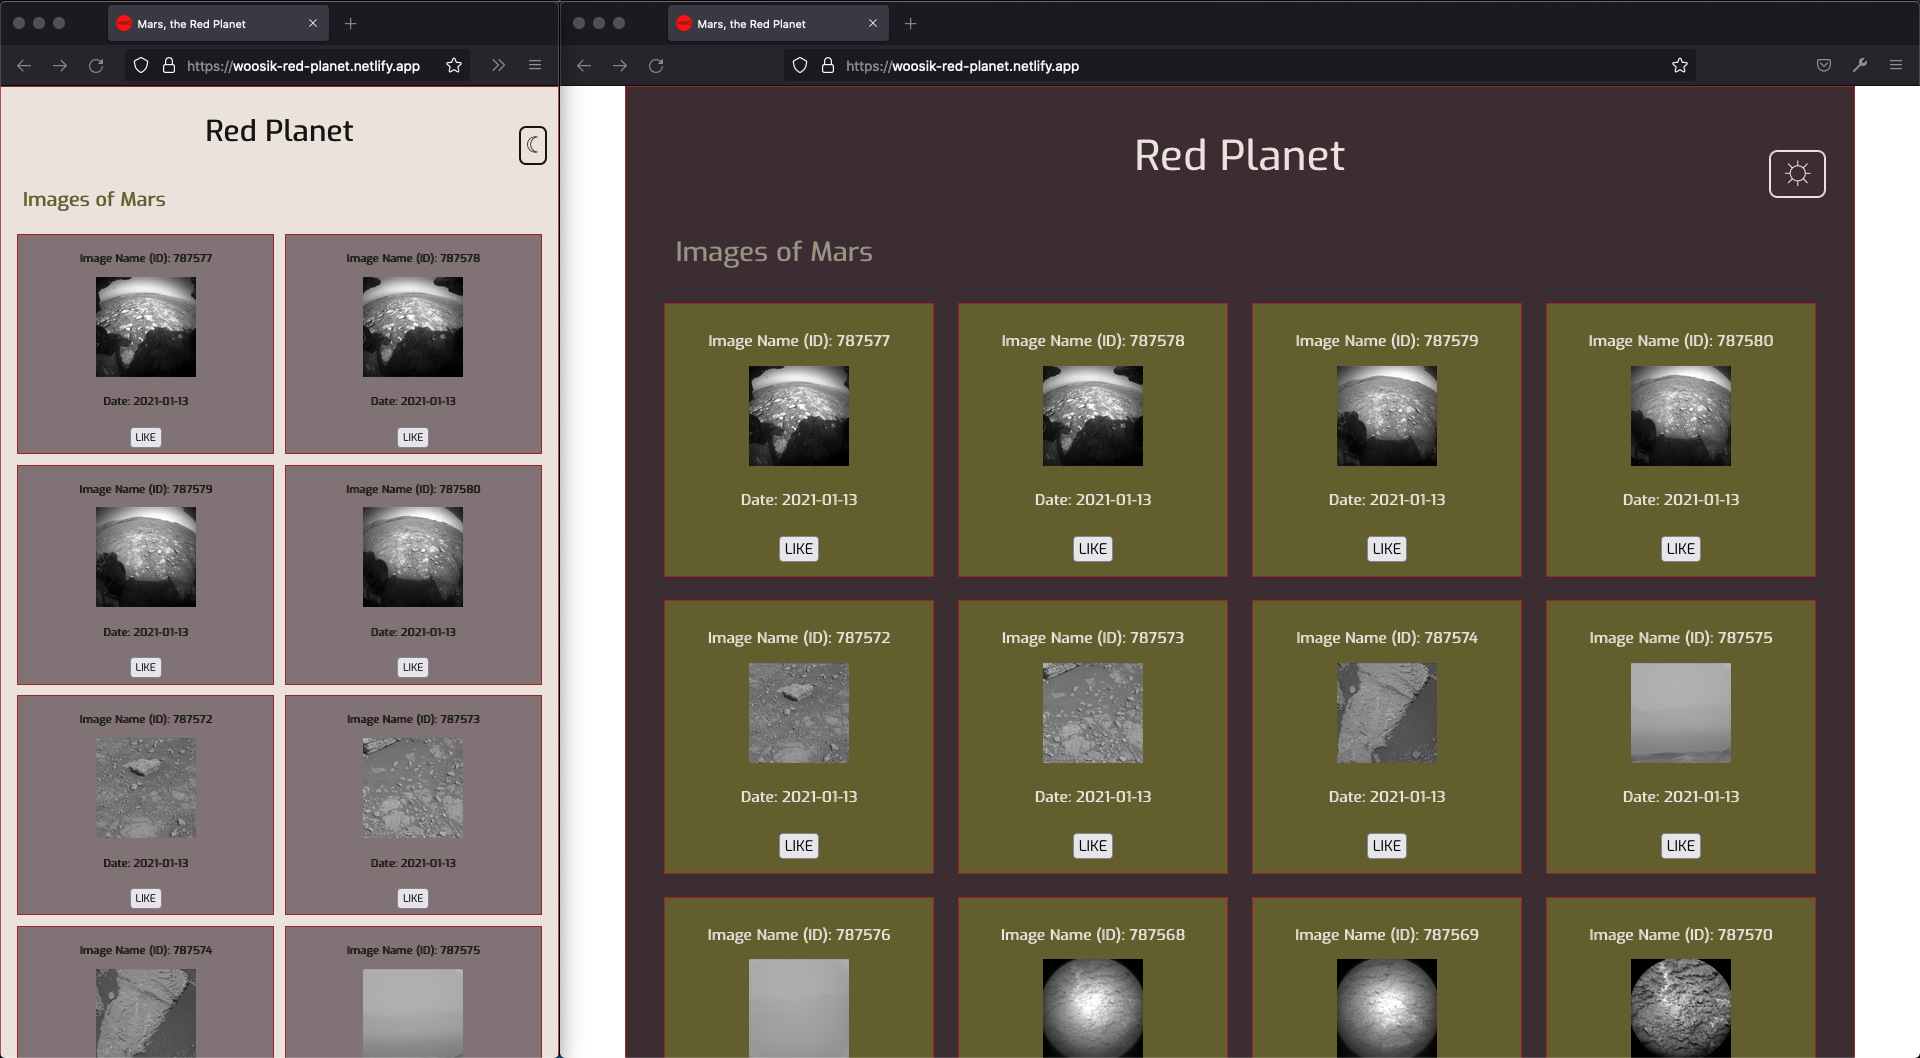The image size is (1920, 1058).
Task: Open Mars photo 787574 thumbnail in right window
Action: click(x=1387, y=713)
